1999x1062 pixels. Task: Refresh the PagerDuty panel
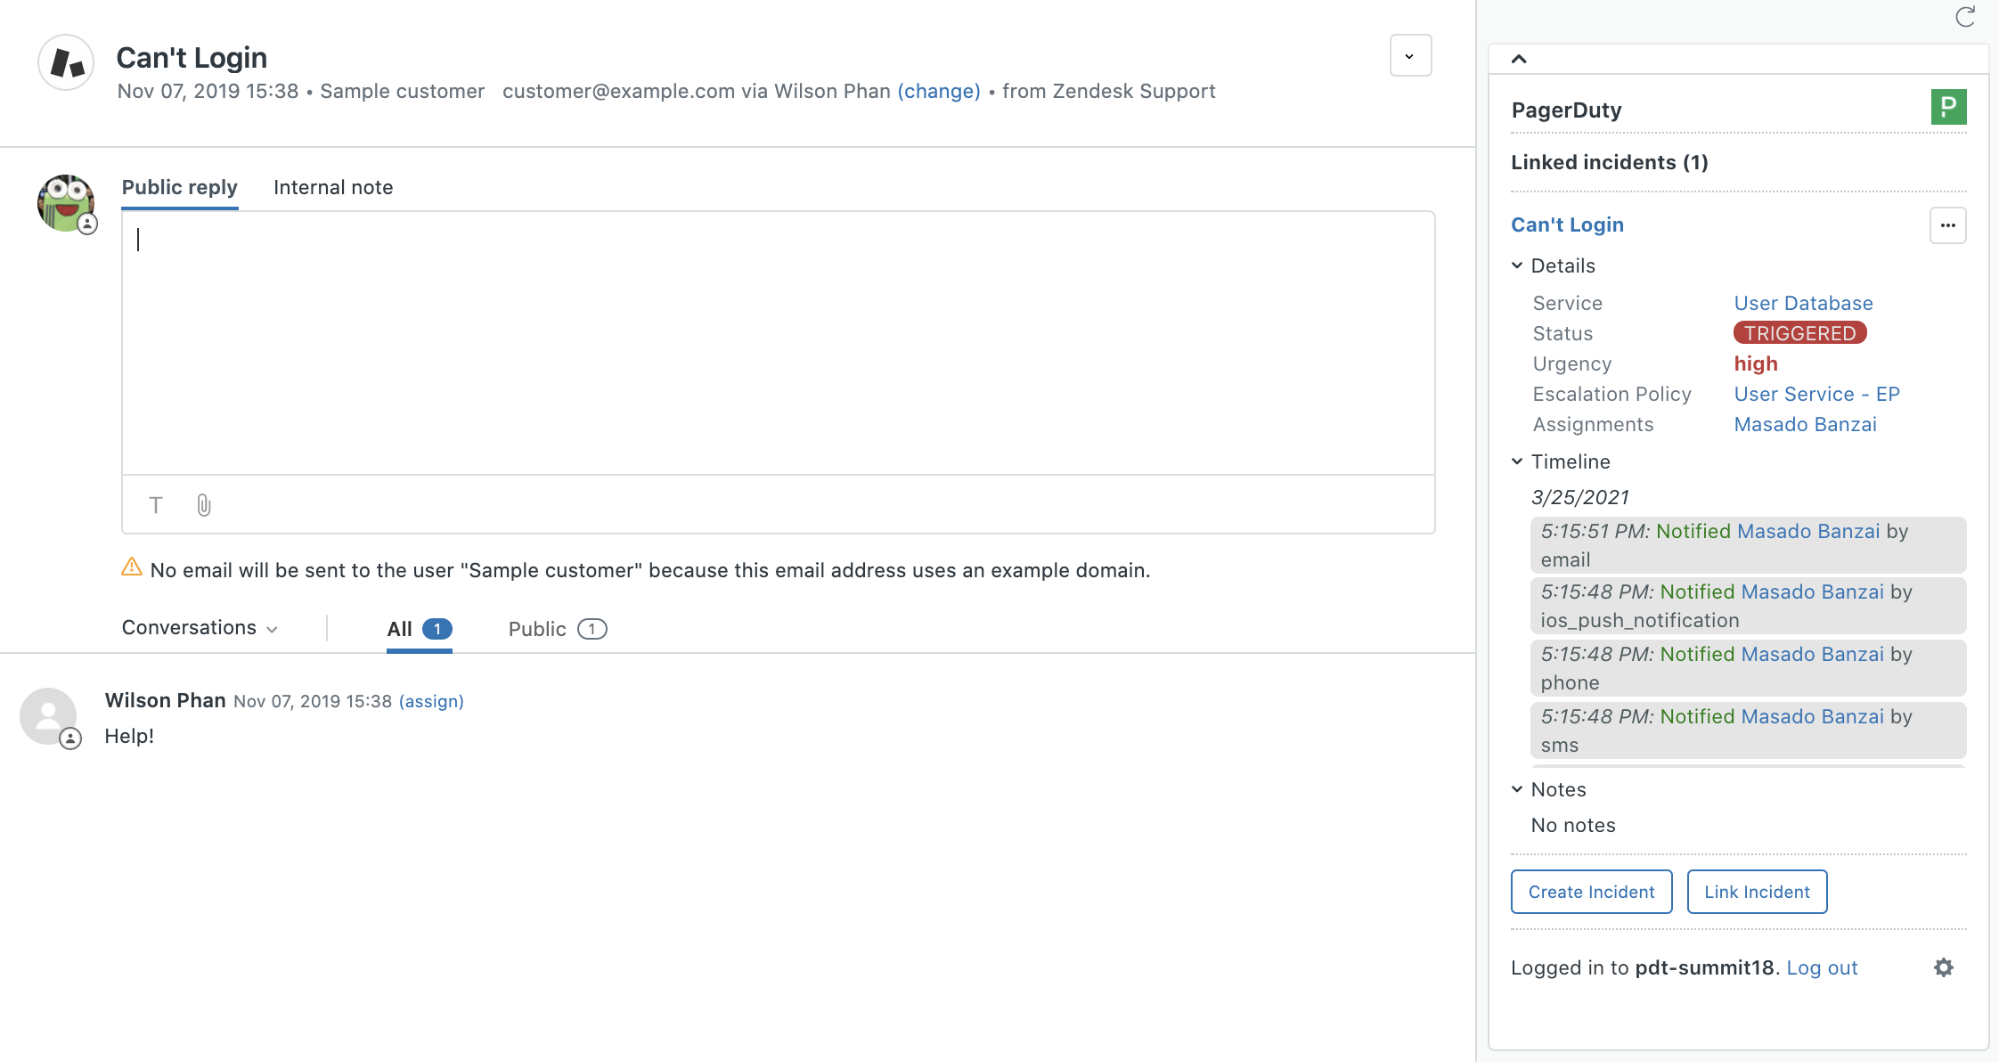point(1966,17)
